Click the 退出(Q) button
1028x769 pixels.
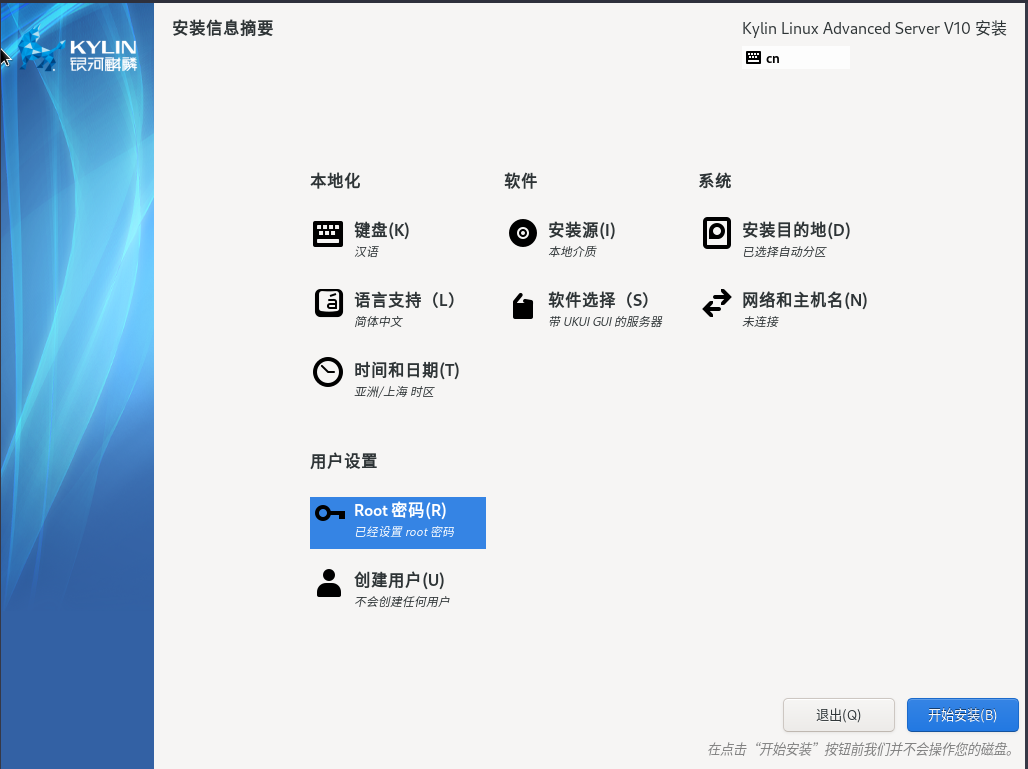tap(838, 715)
